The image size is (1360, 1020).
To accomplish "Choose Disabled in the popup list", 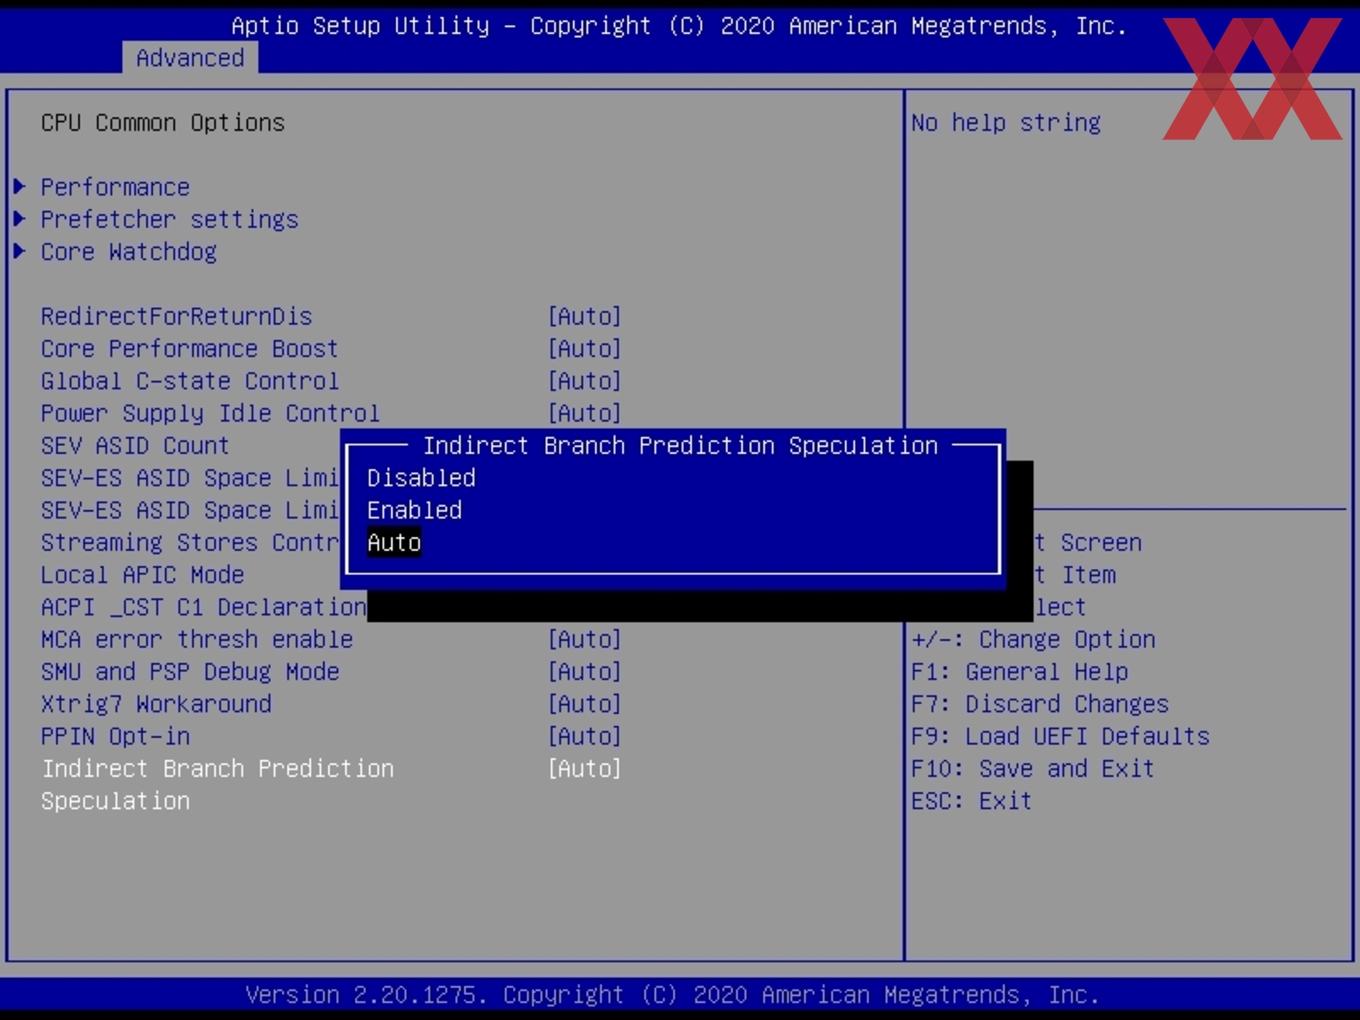I will point(421,478).
